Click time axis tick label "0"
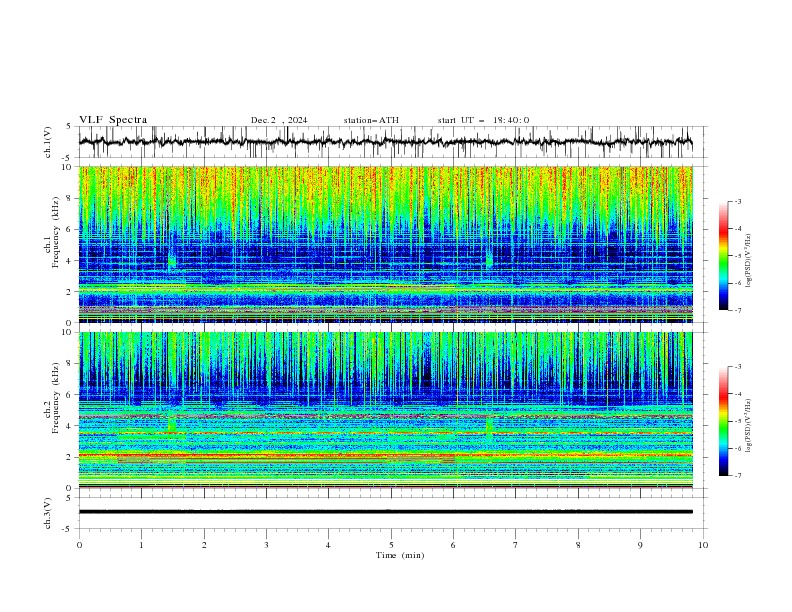 [79, 545]
